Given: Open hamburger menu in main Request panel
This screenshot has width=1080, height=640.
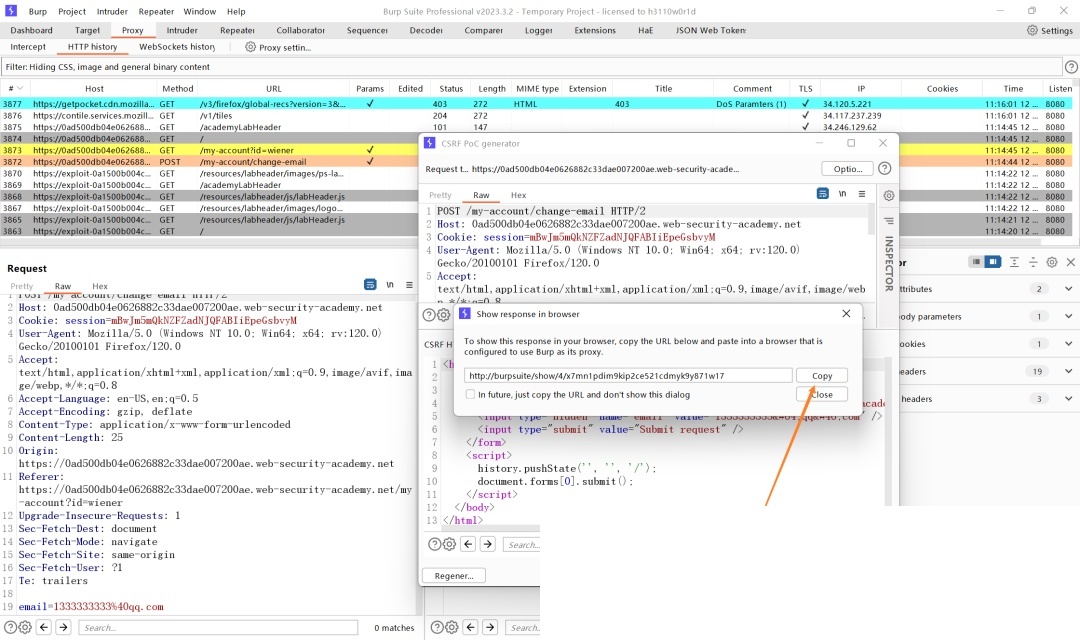Looking at the screenshot, I should [409, 285].
